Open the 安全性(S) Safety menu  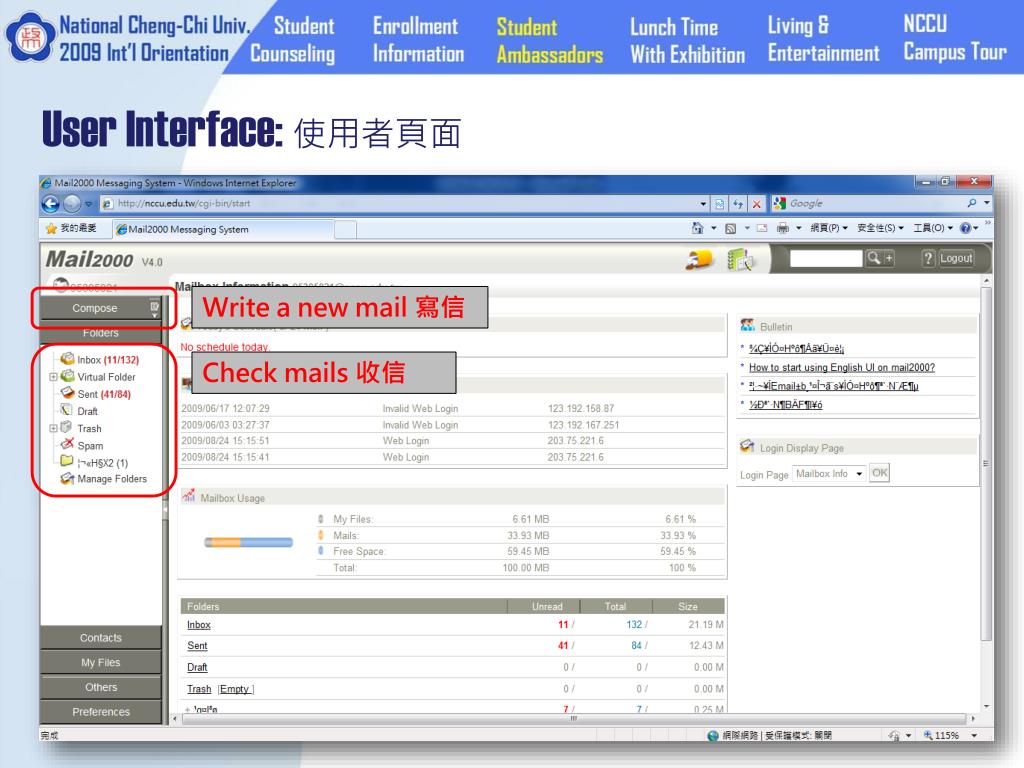[880, 228]
